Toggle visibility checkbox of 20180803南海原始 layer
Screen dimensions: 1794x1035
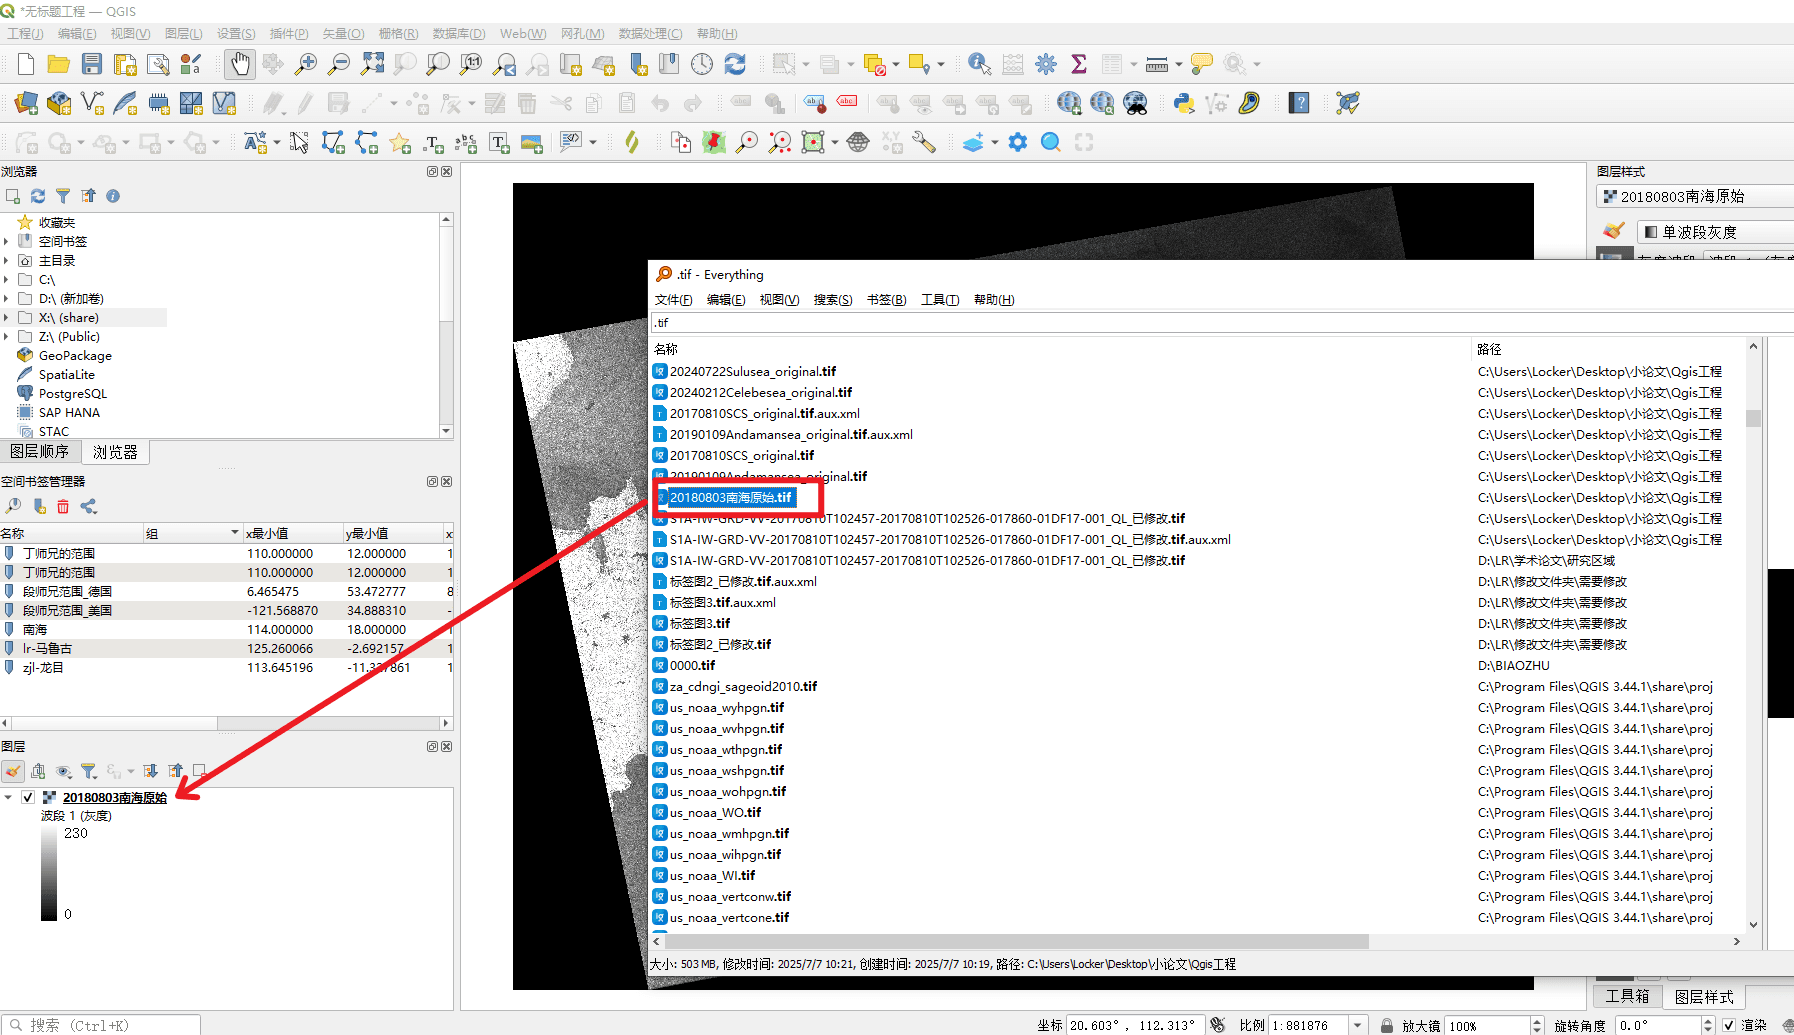coord(28,797)
